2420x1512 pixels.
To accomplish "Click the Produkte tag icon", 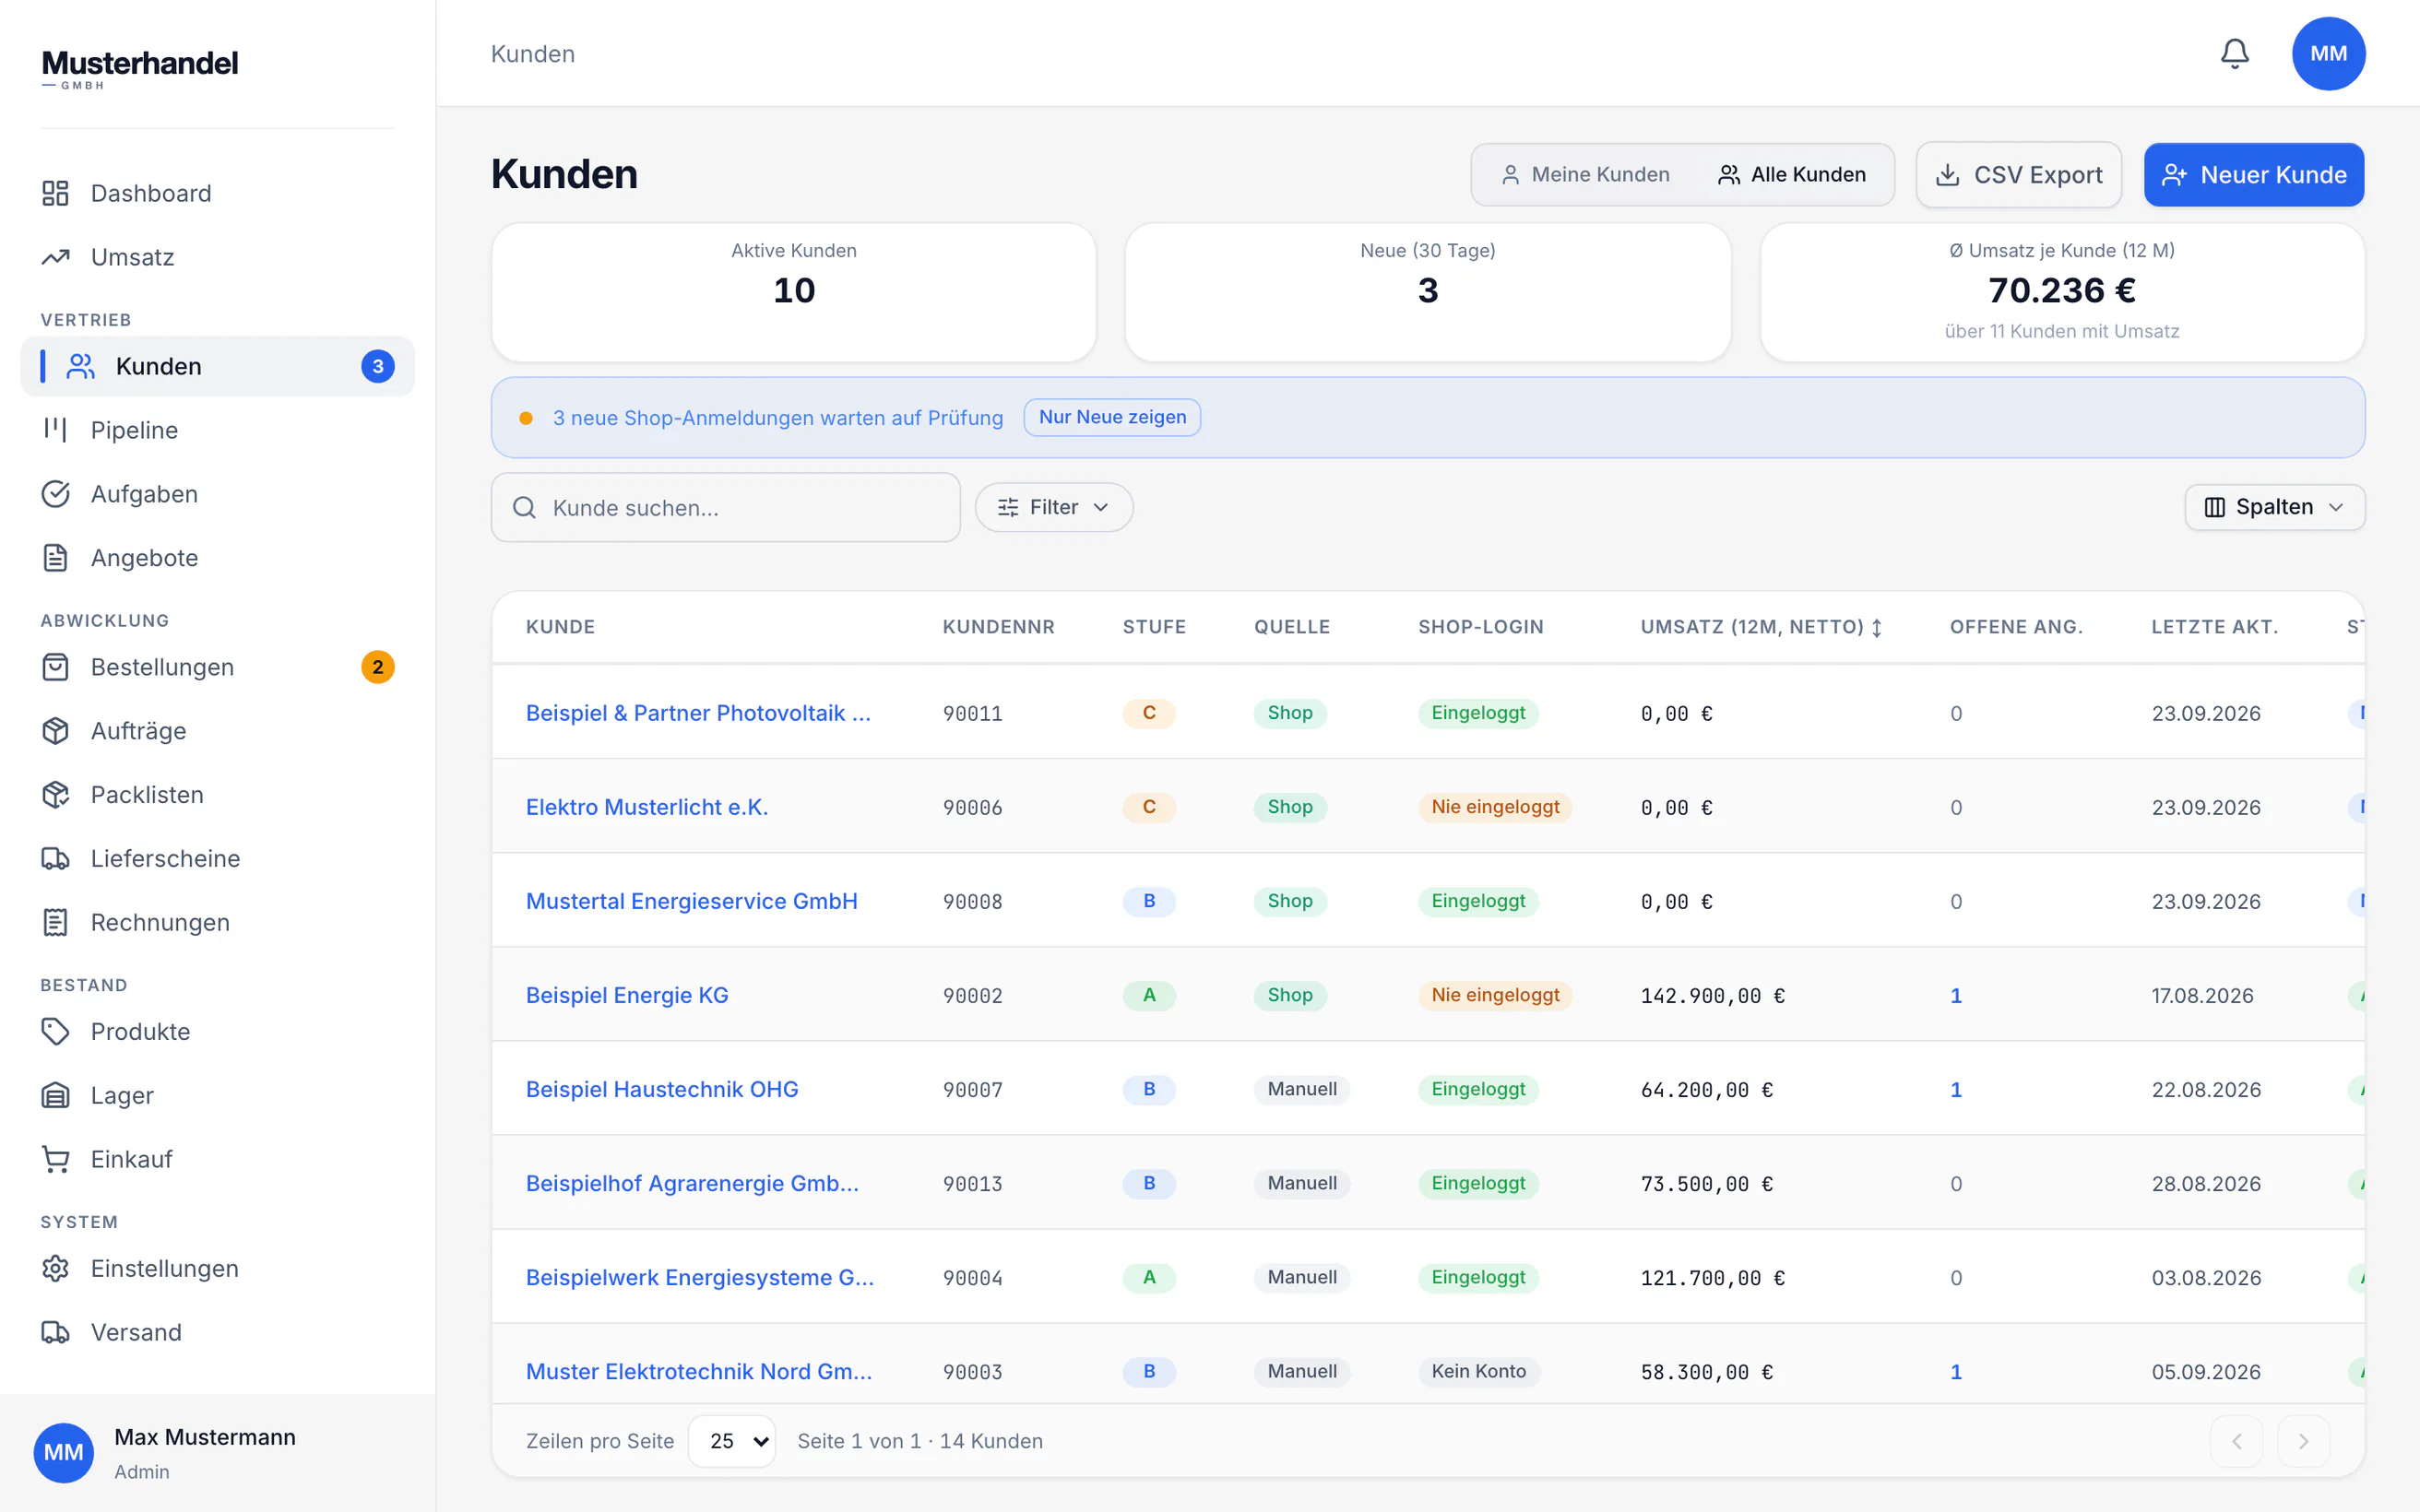I will click(56, 1031).
